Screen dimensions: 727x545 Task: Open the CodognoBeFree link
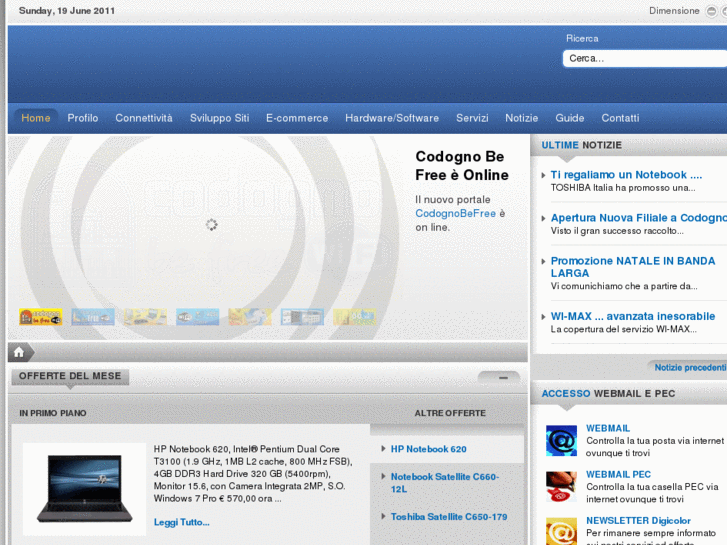point(455,213)
